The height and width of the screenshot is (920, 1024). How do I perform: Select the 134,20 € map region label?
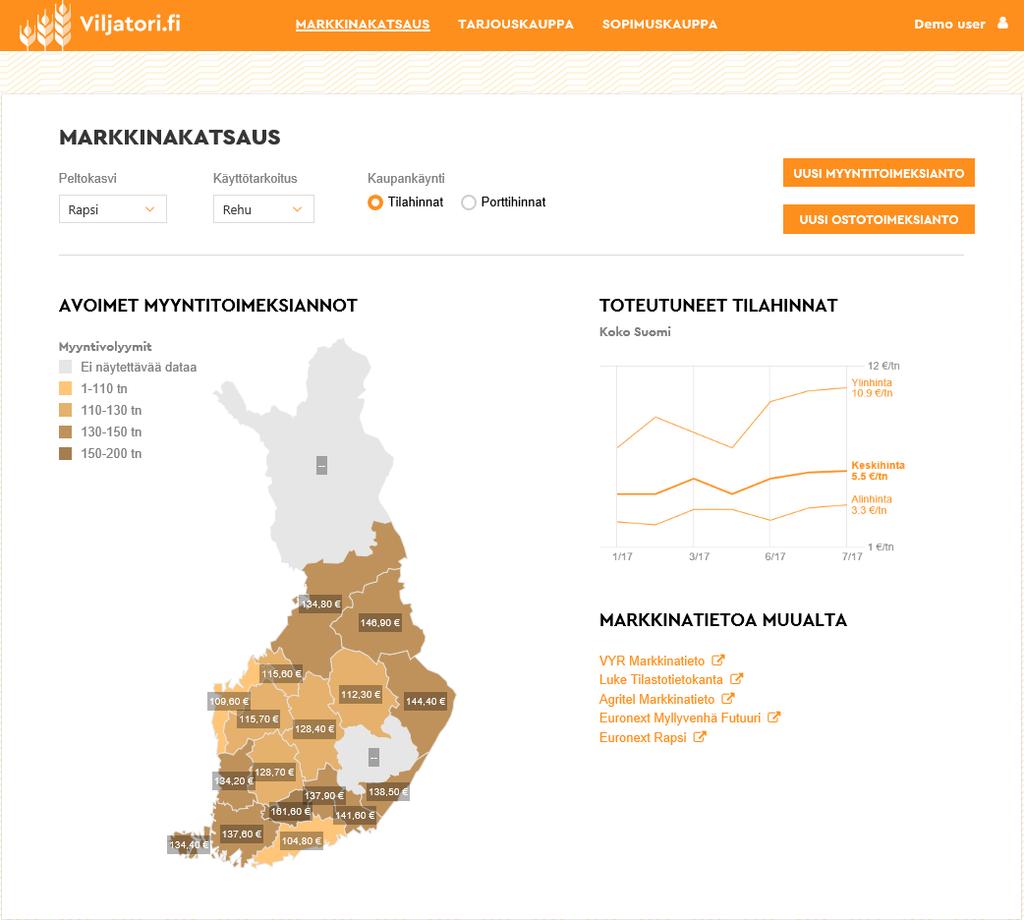[x=234, y=780]
